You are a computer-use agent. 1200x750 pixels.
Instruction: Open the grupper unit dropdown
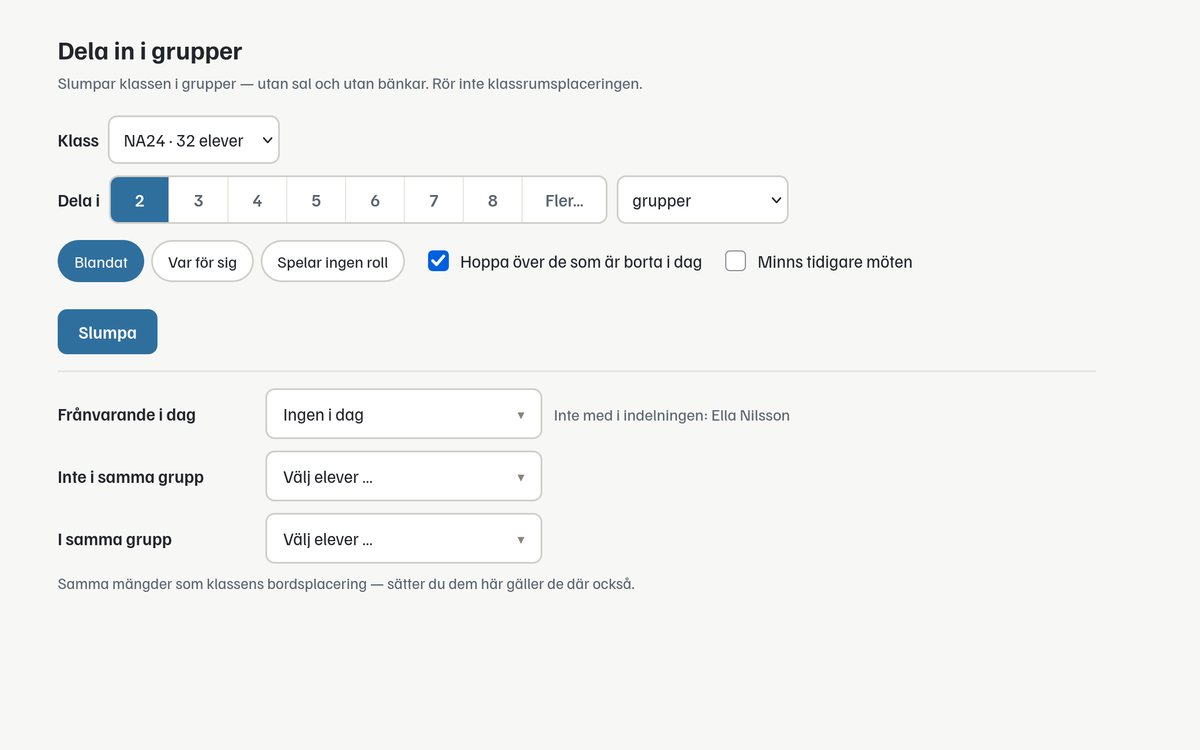click(x=703, y=200)
